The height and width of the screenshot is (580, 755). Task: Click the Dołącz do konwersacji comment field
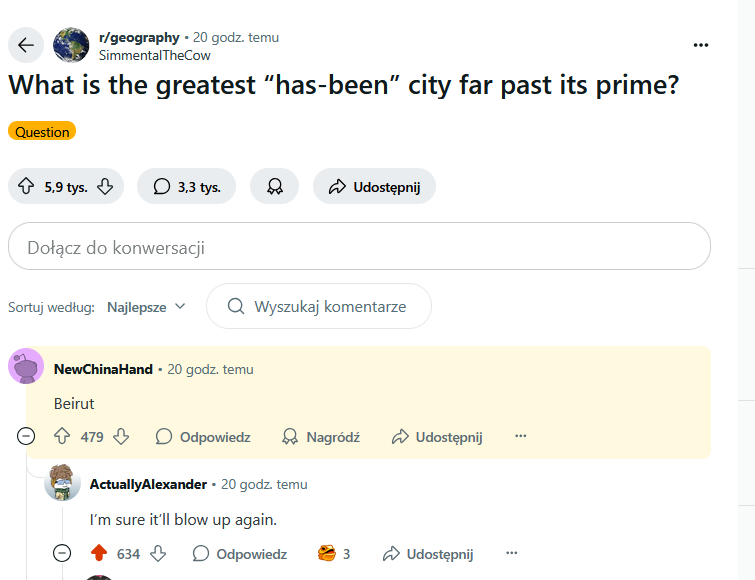point(359,247)
